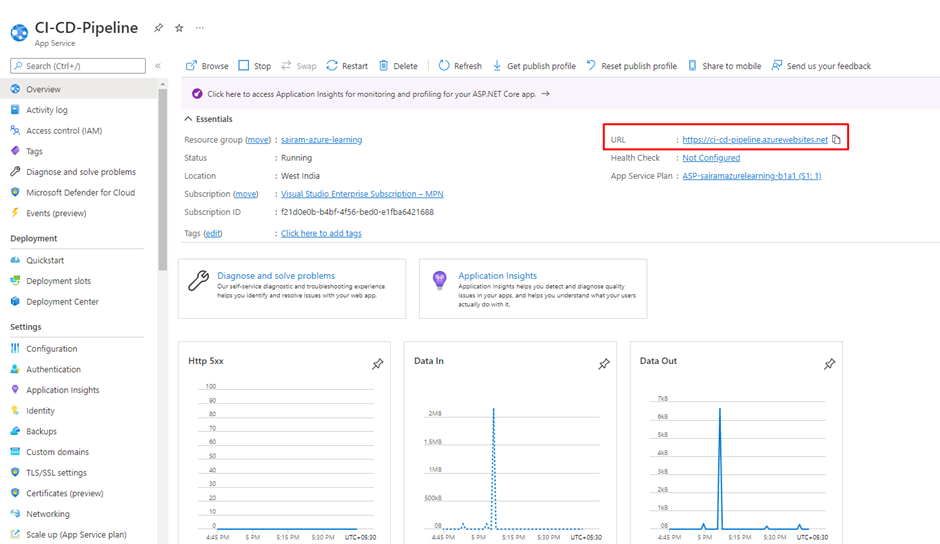Screen dimensions: 940x544
Task: Delete the app service
Action: [x=398, y=66]
